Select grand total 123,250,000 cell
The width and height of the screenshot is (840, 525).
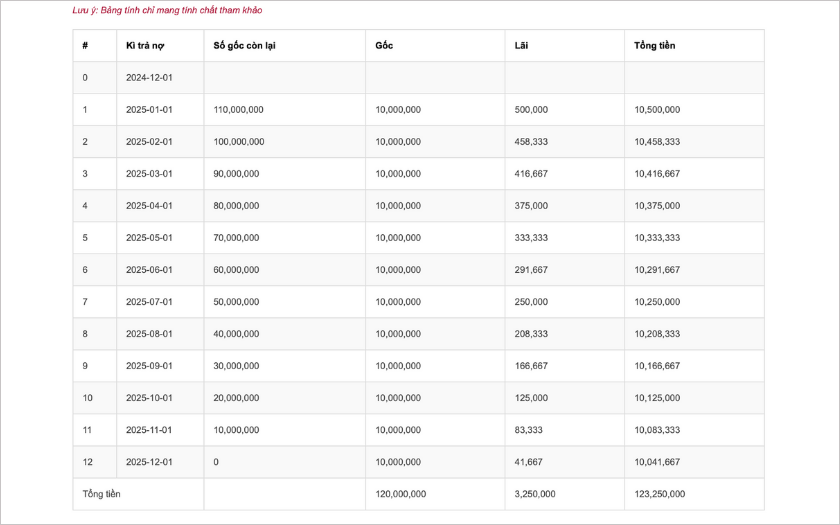(659, 494)
